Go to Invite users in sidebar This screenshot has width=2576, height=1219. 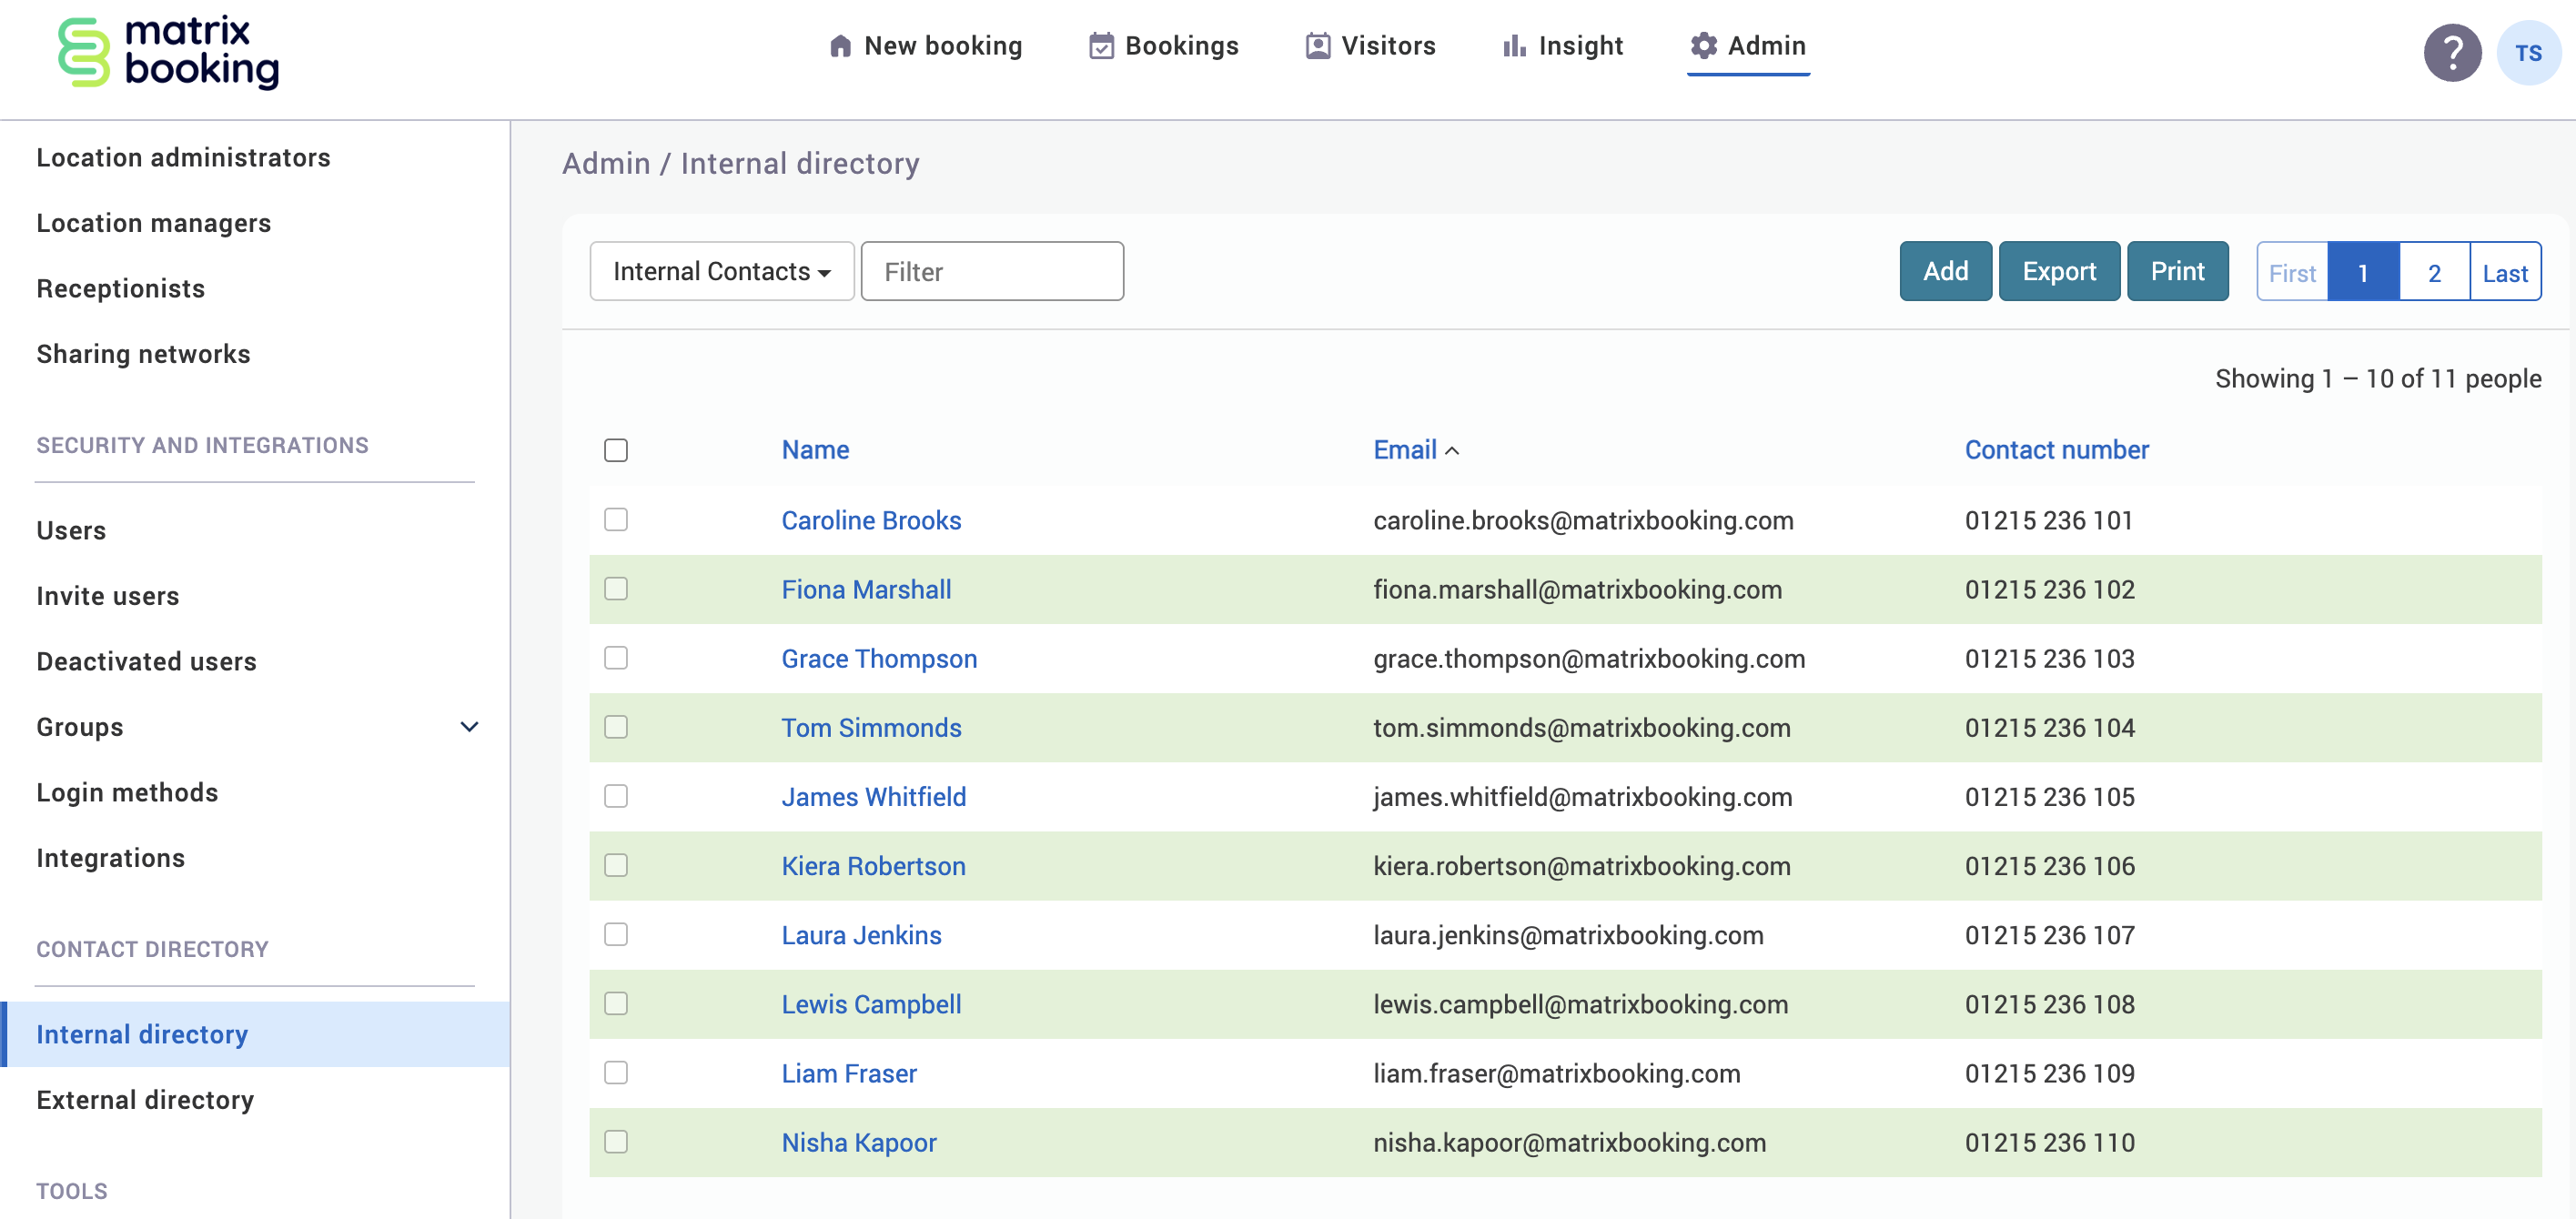pyautogui.click(x=108, y=596)
